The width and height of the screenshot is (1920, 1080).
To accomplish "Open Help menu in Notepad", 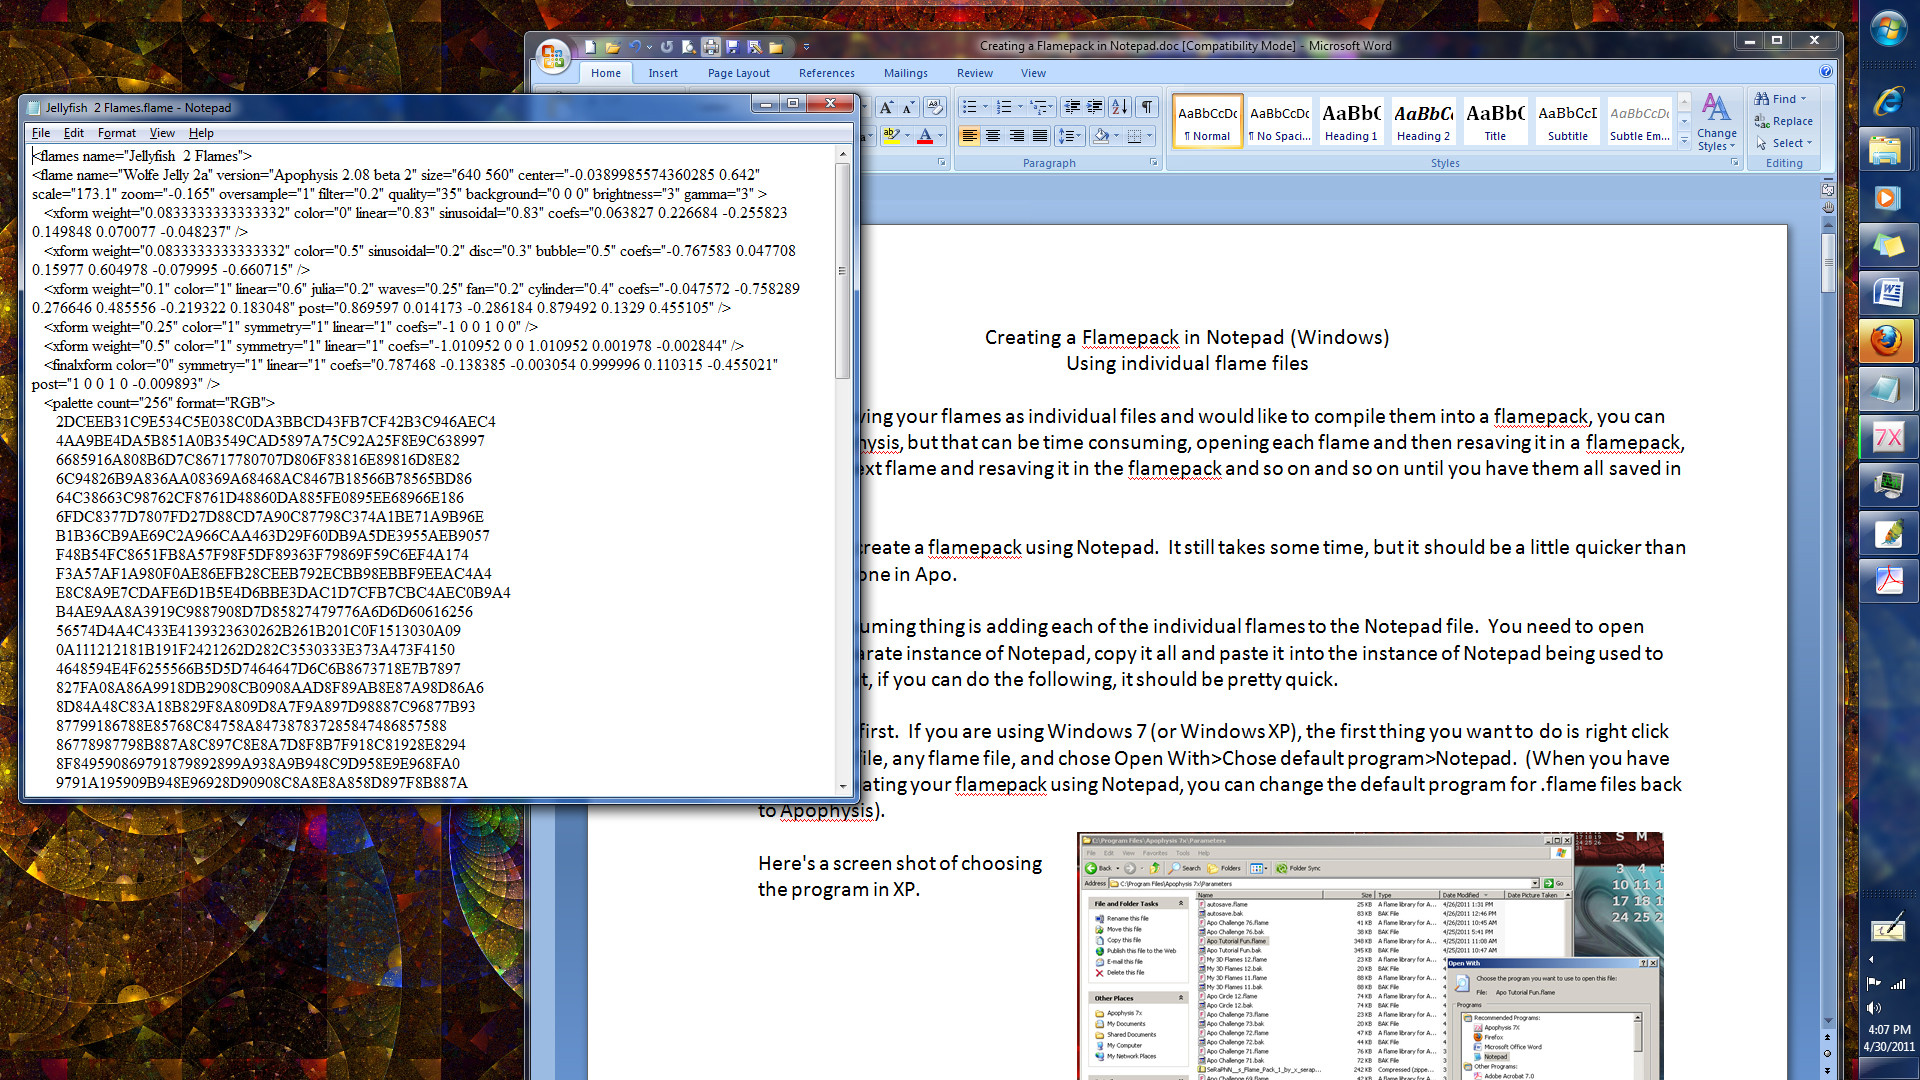I will [201, 133].
